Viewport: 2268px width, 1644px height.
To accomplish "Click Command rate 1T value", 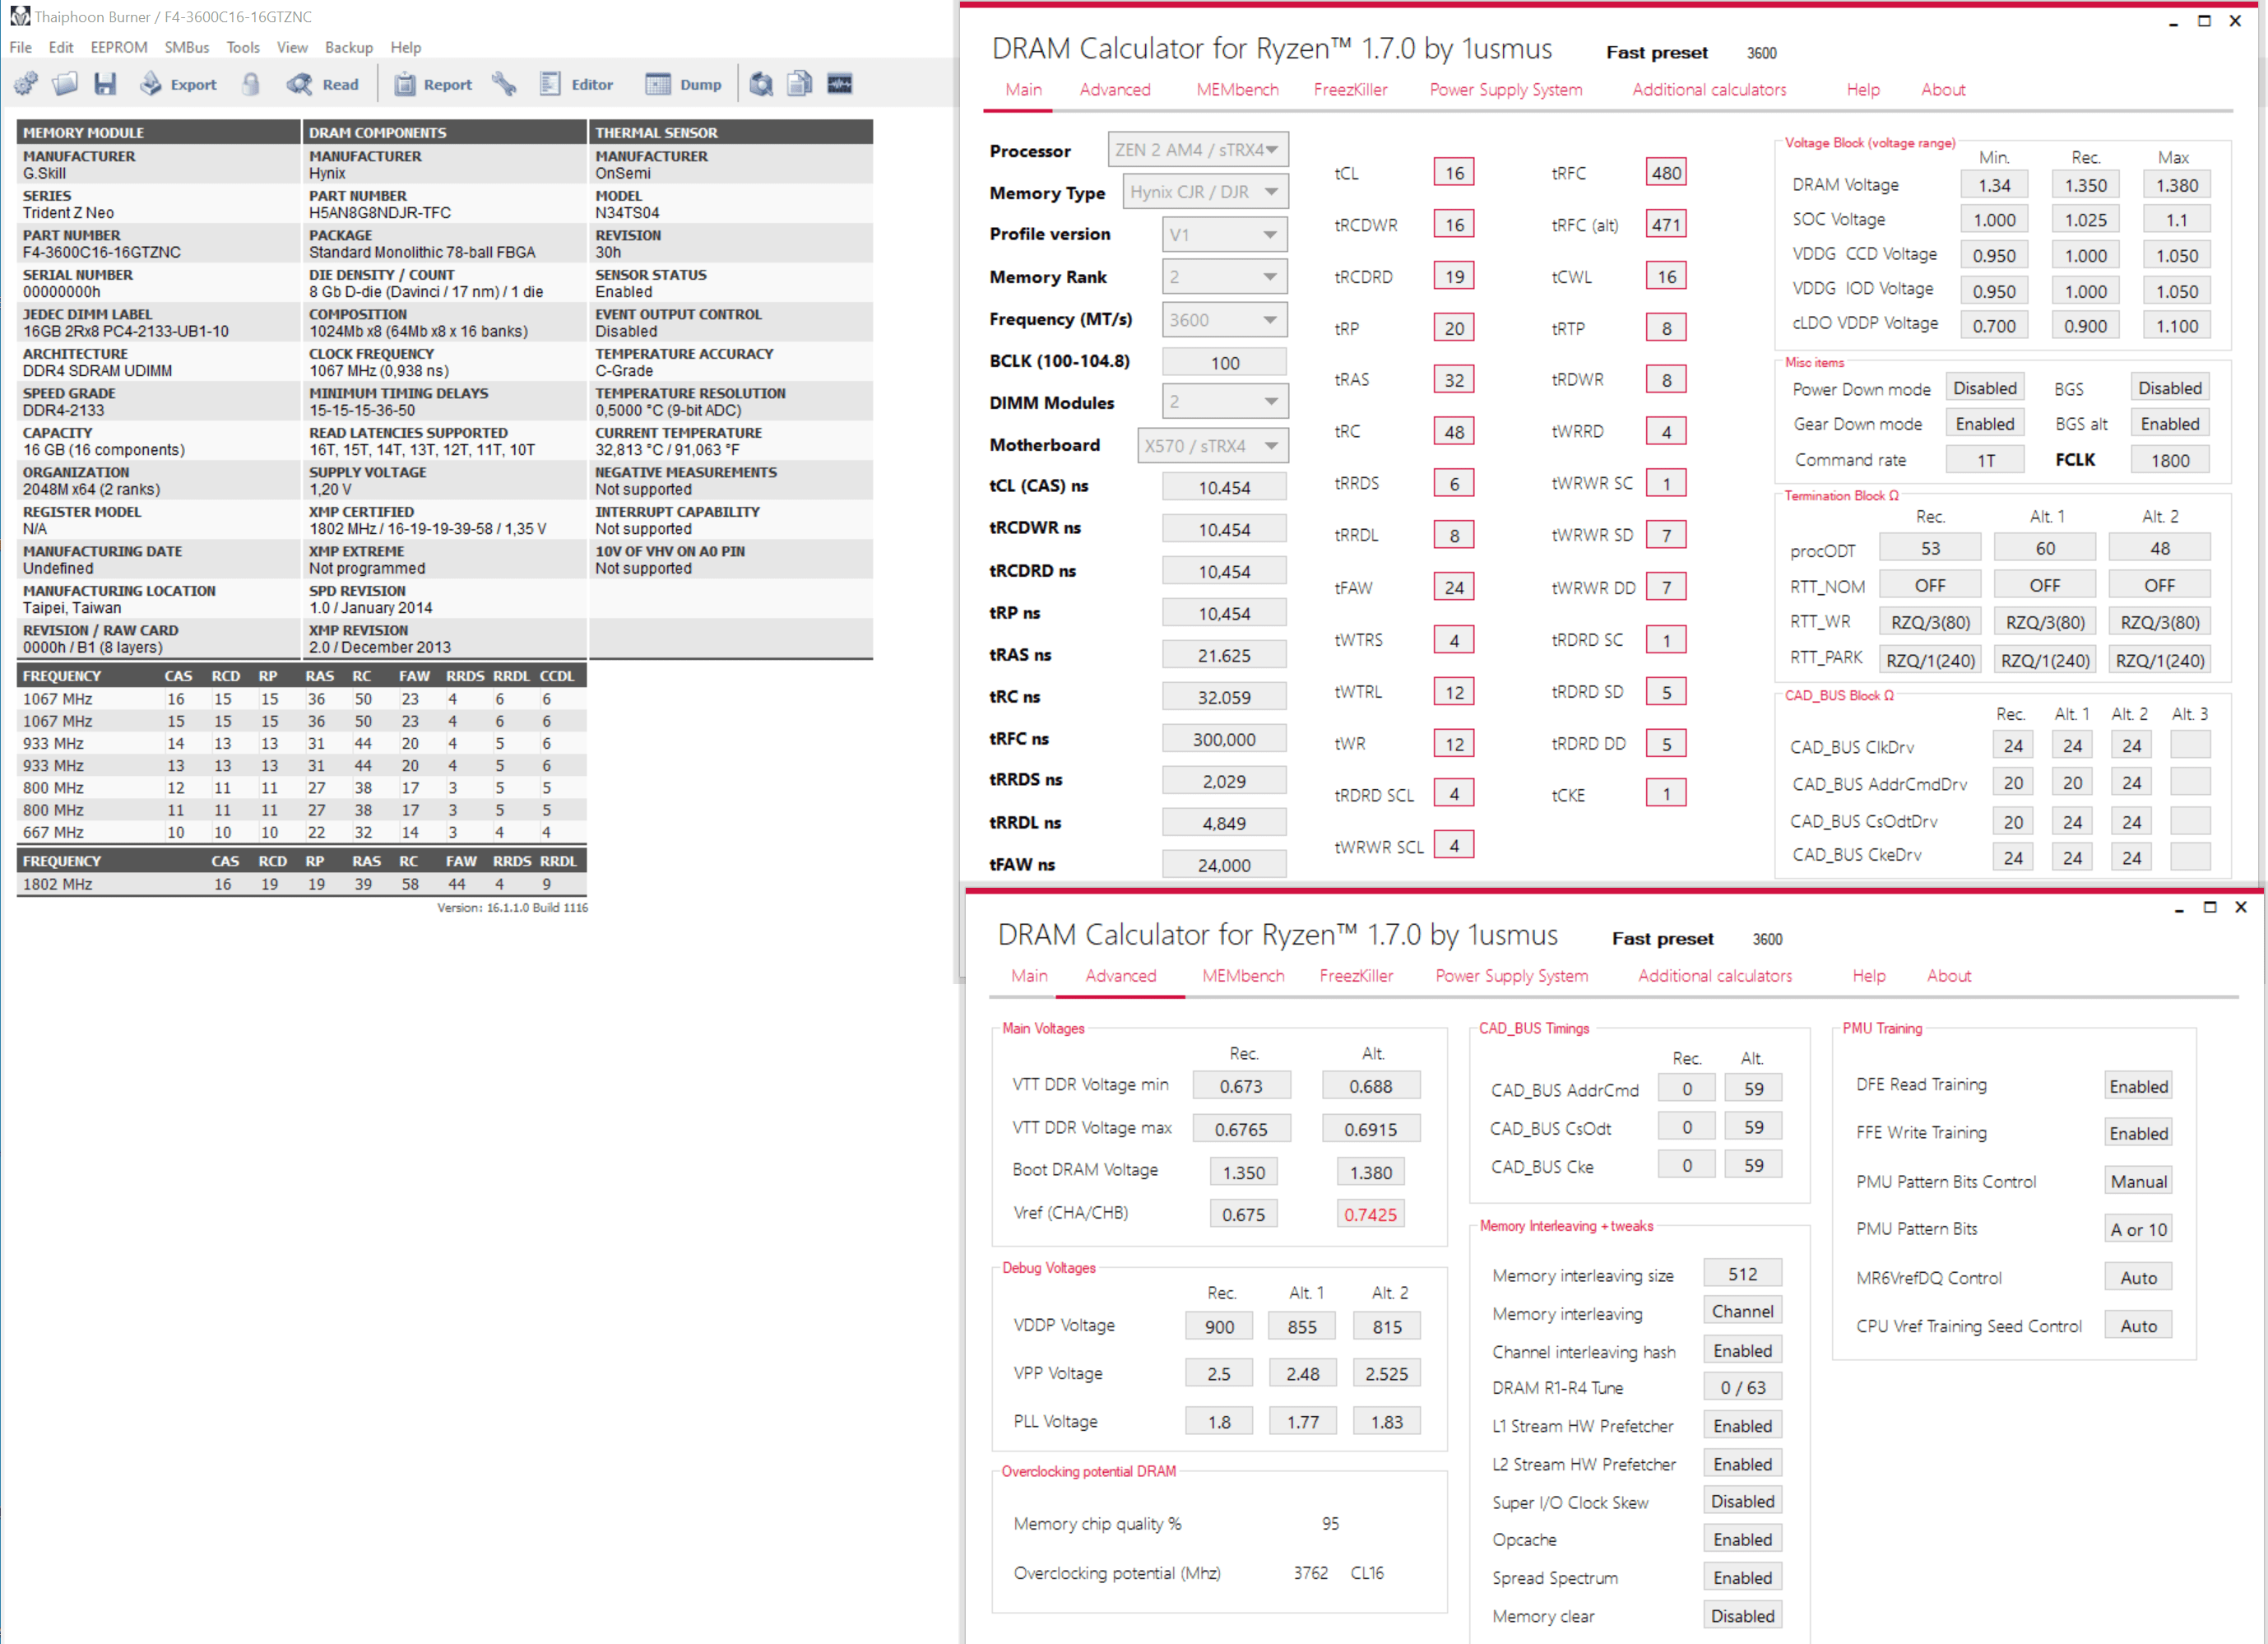I will pos(1985,460).
